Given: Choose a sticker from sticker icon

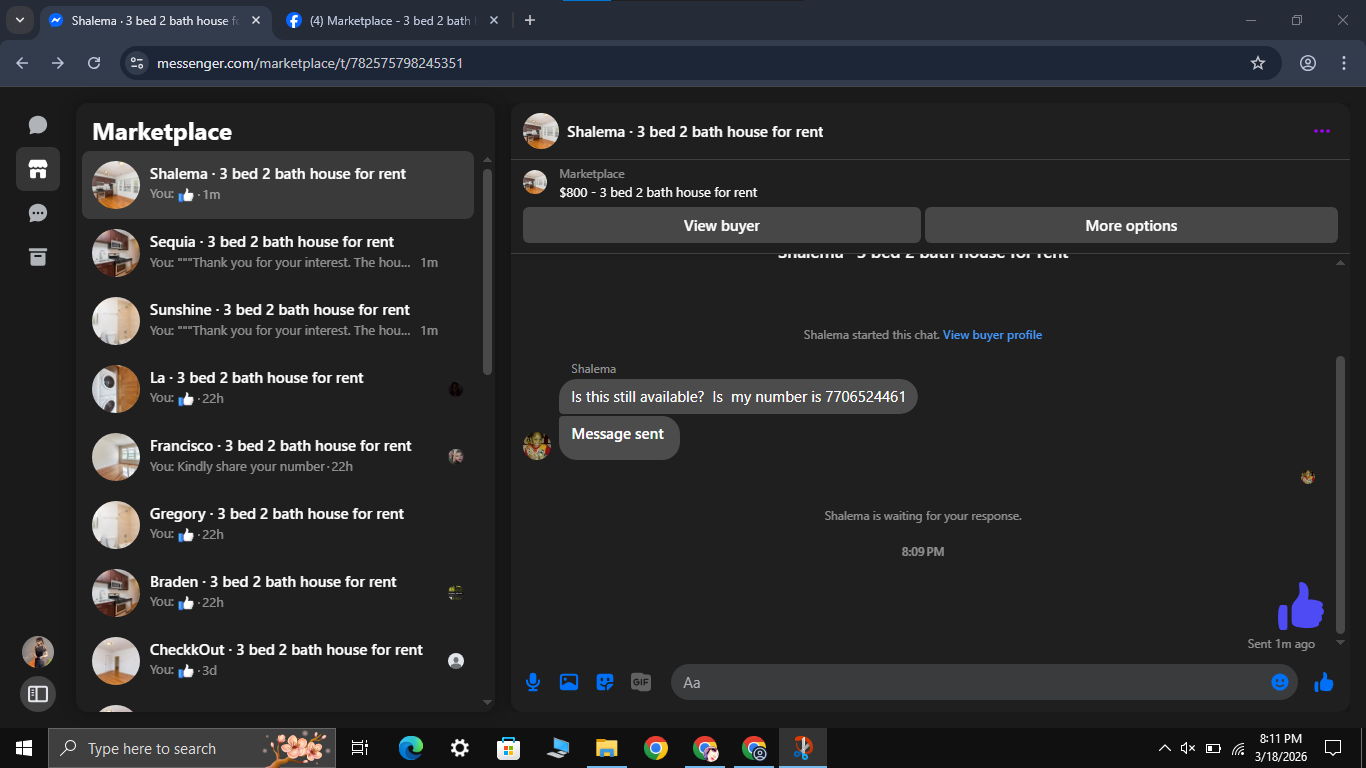Looking at the screenshot, I should pos(605,682).
